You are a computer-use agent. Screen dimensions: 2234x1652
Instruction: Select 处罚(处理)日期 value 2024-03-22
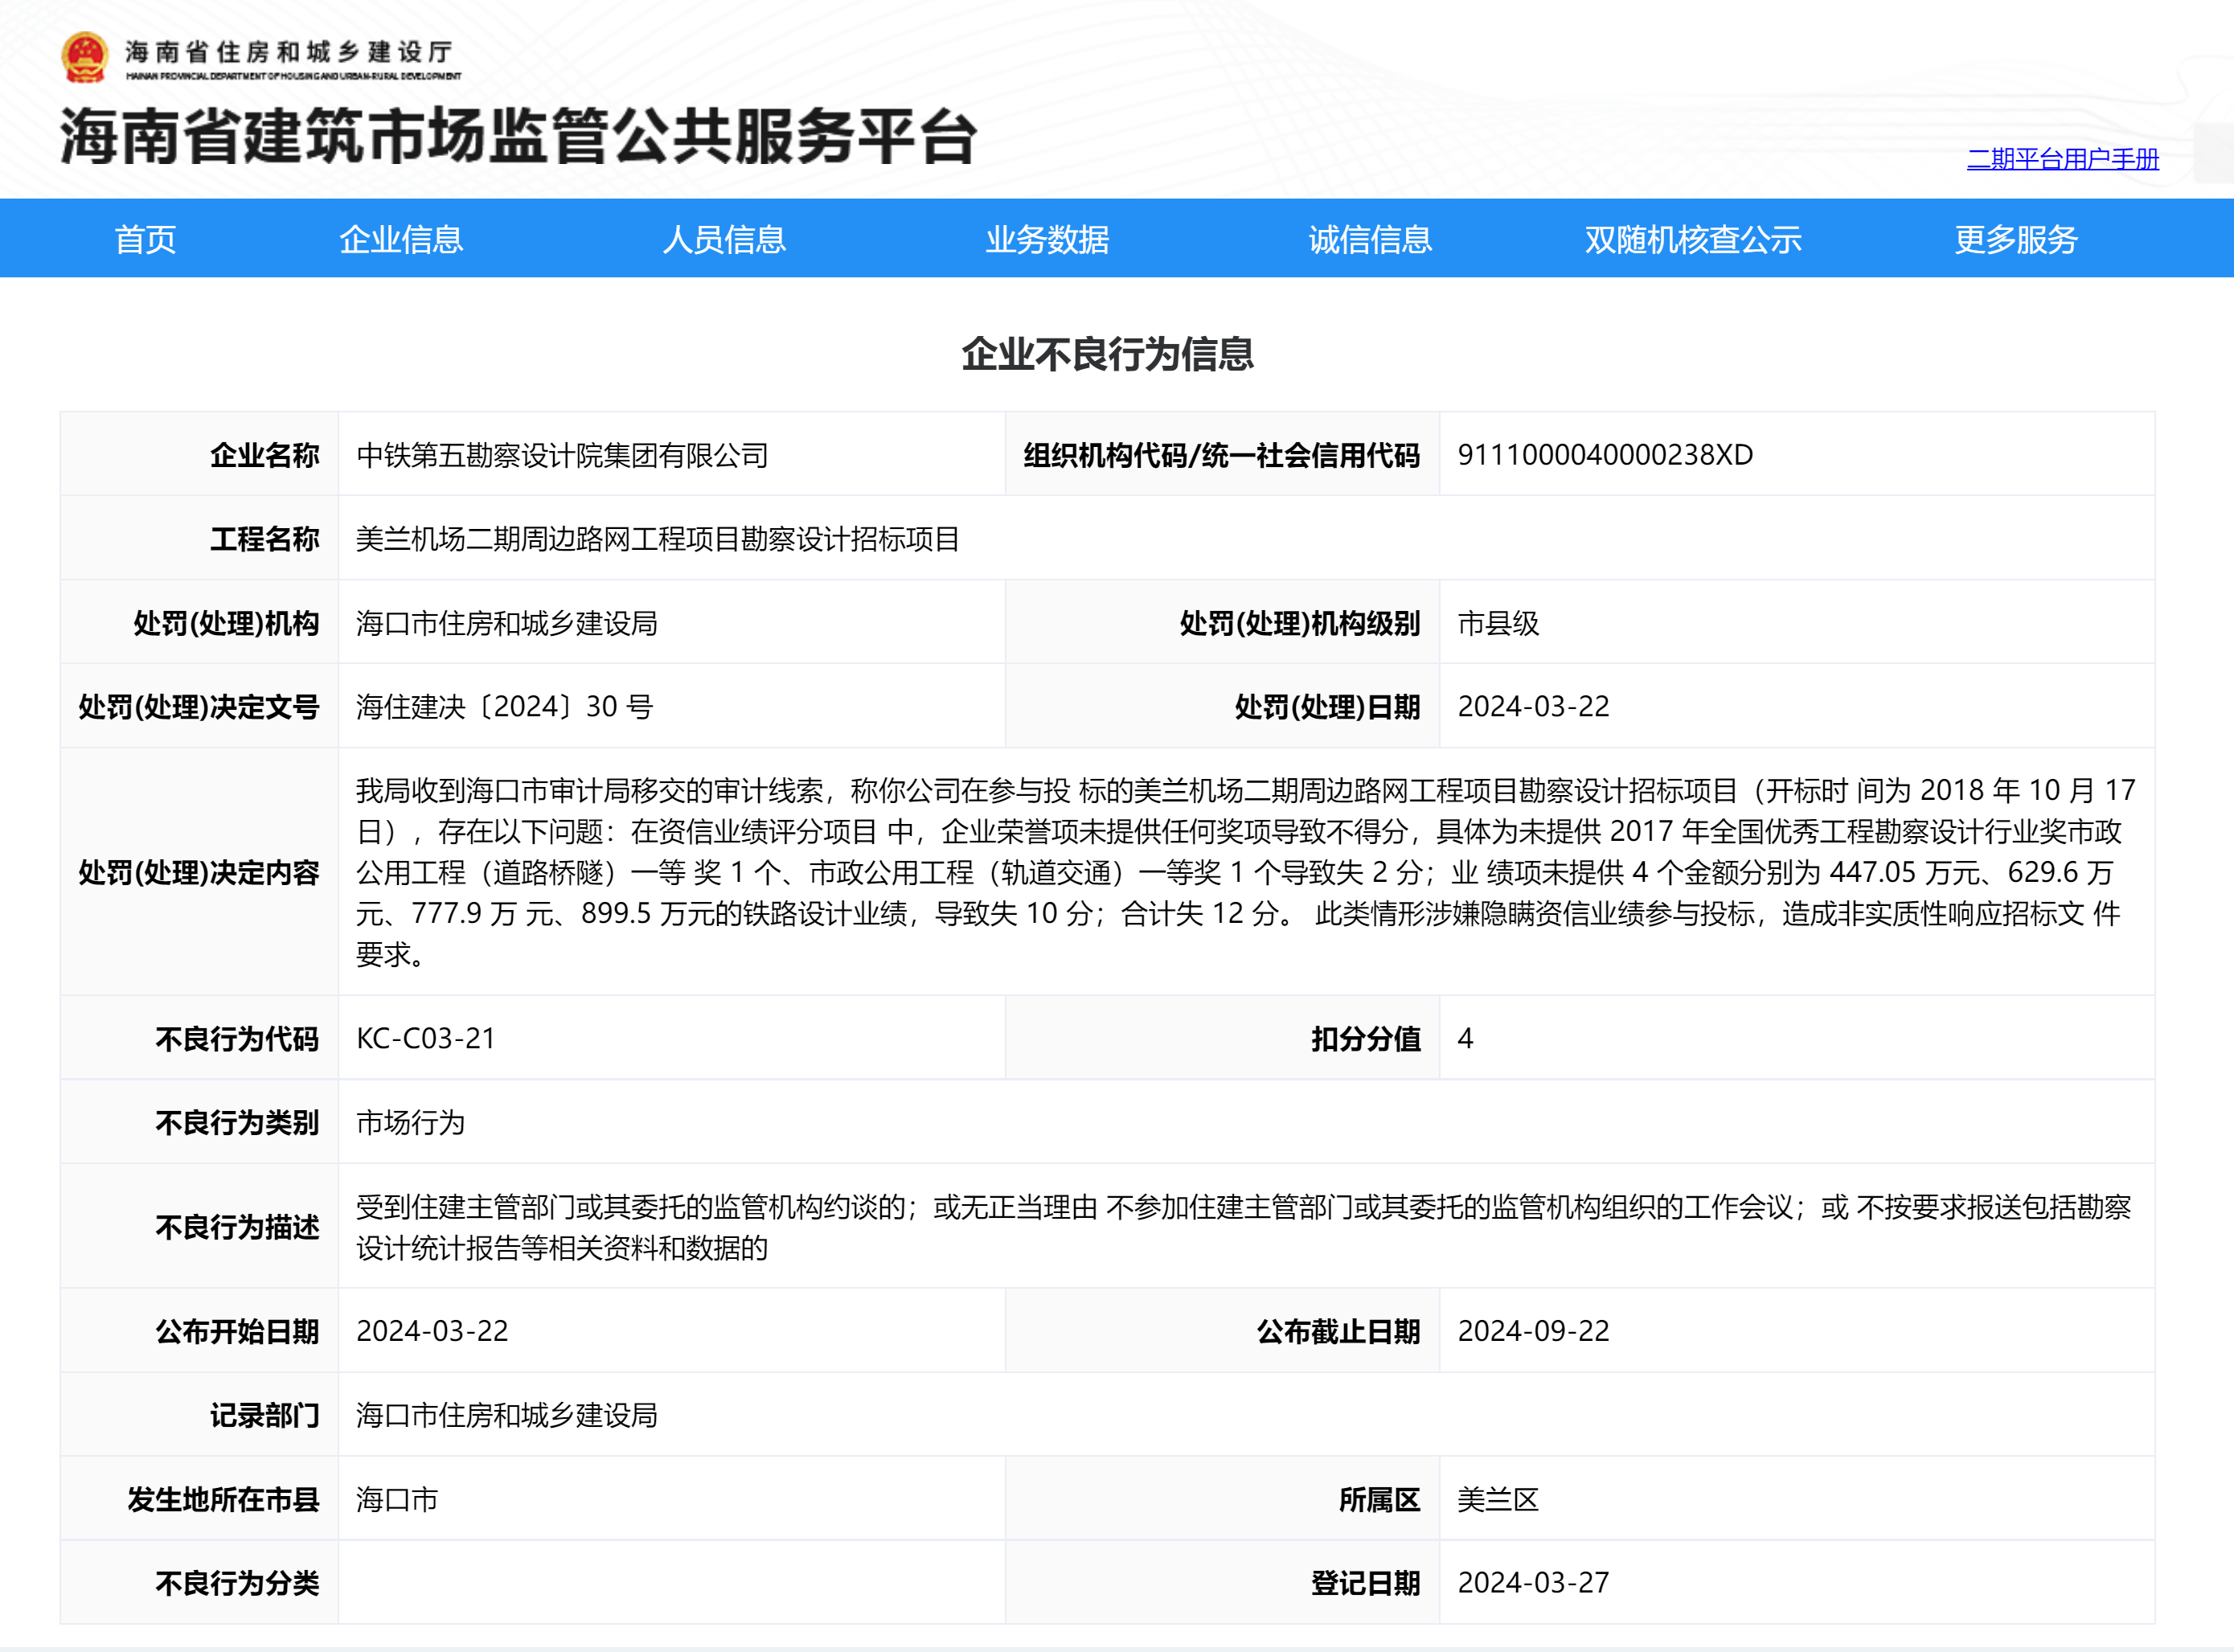[1534, 707]
